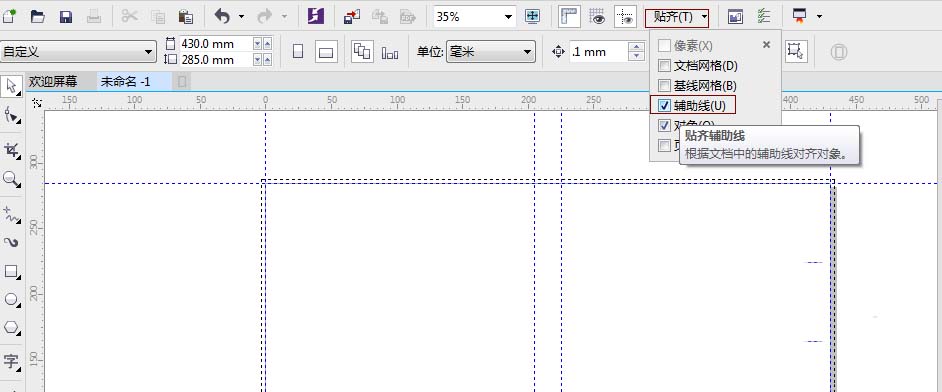Select the Rectangle tool

click(x=11, y=271)
